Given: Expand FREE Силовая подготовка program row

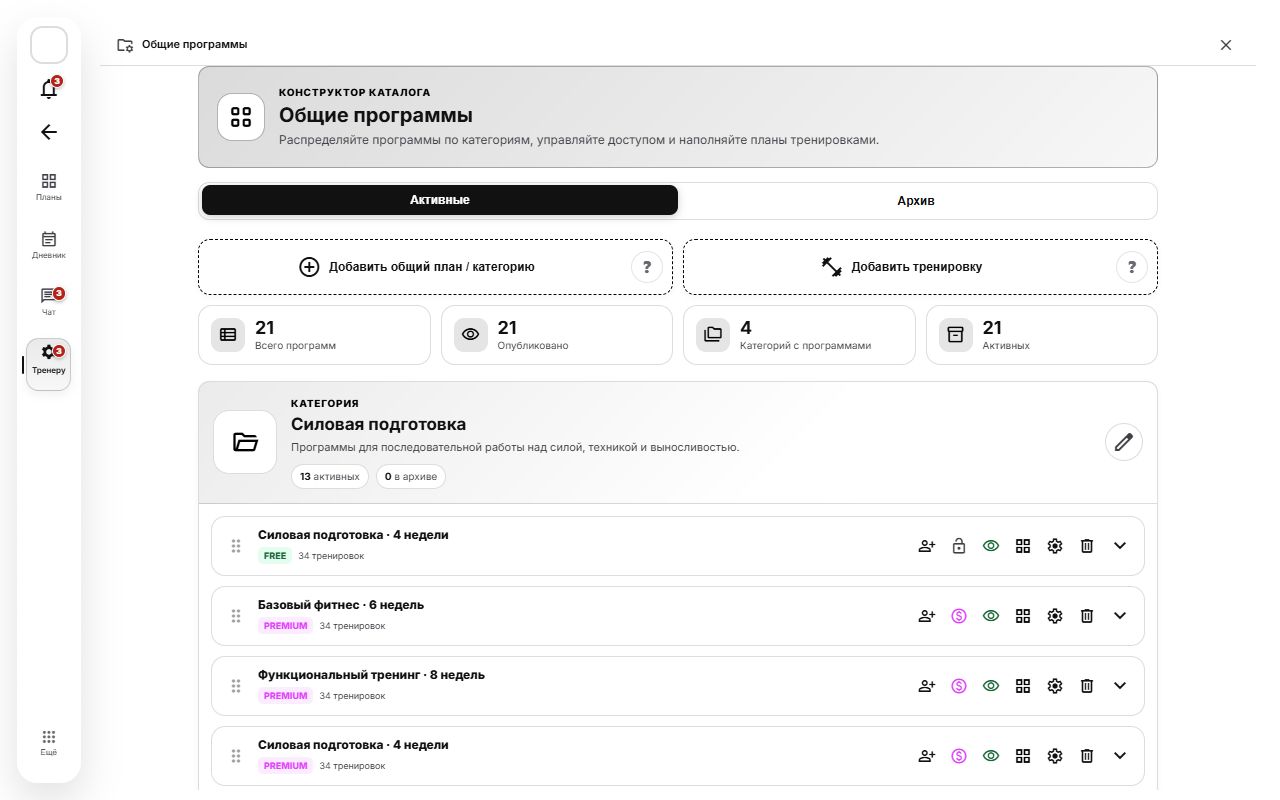Looking at the screenshot, I should tap(1120, 546).
